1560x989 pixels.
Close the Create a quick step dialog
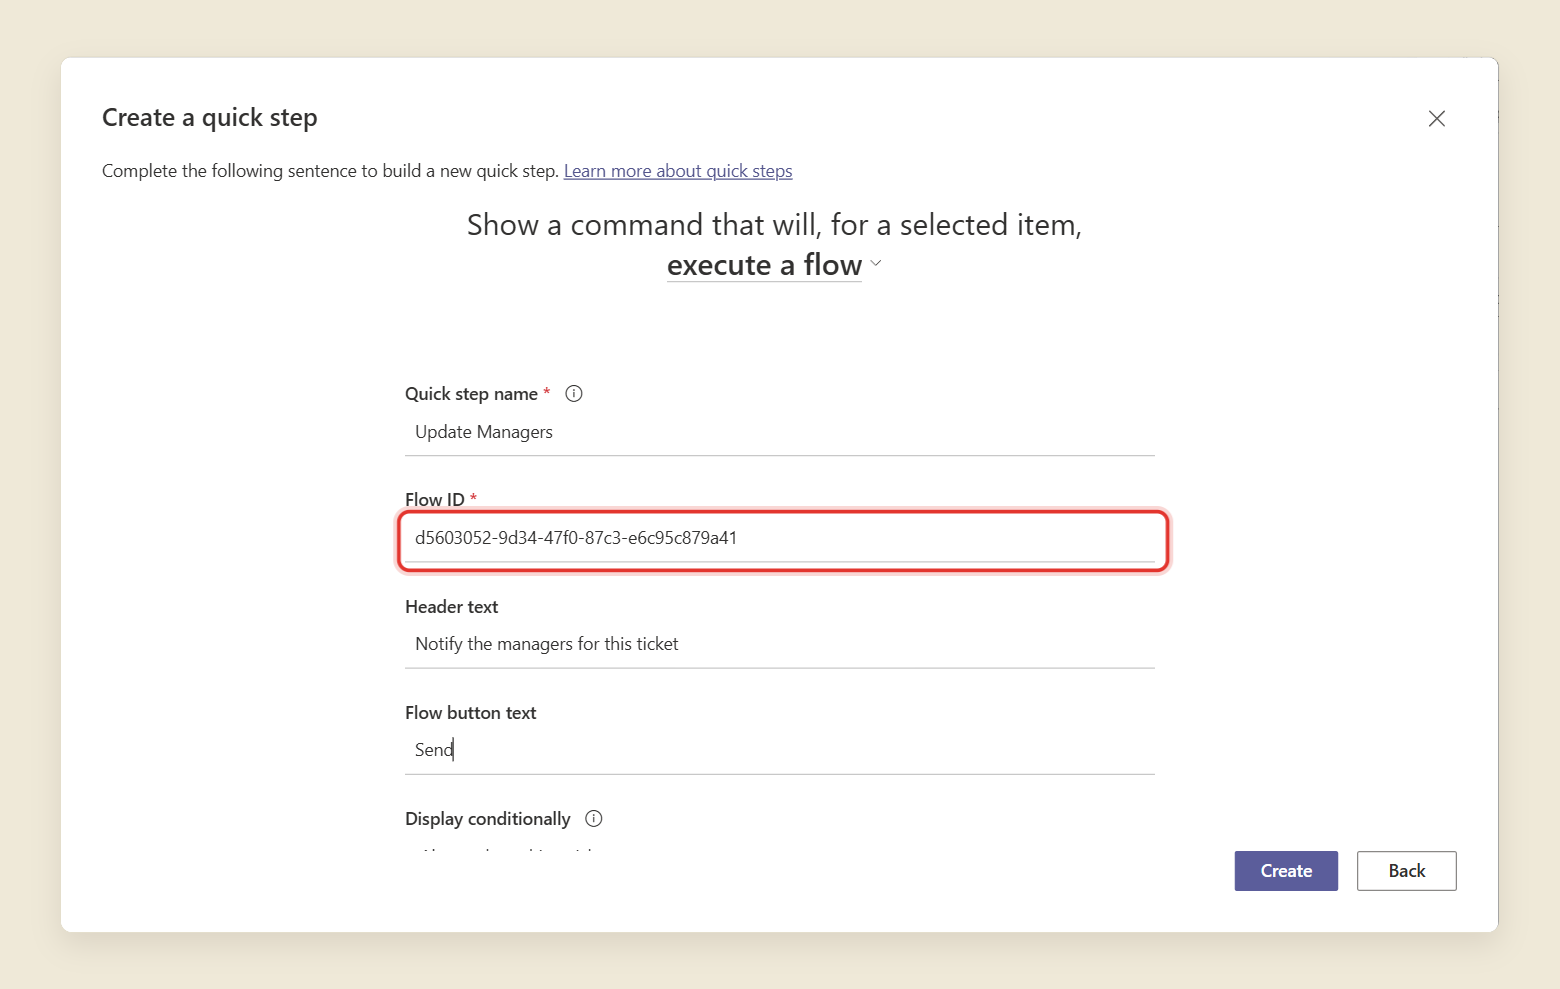(1437, 118)
